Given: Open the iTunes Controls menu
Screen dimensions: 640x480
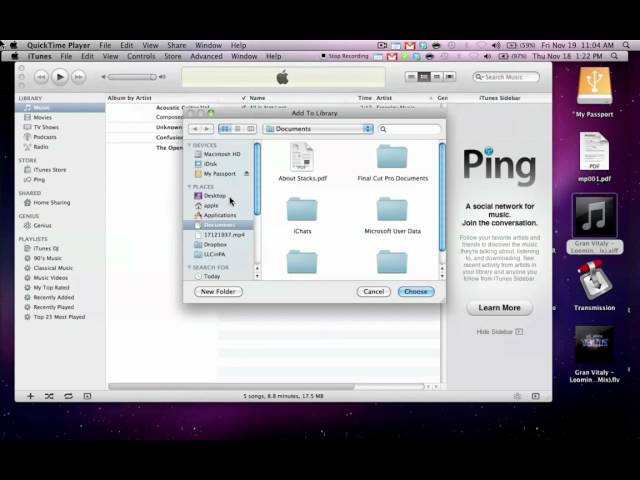Looking at the screenshot, I should [x=141, y=56].
